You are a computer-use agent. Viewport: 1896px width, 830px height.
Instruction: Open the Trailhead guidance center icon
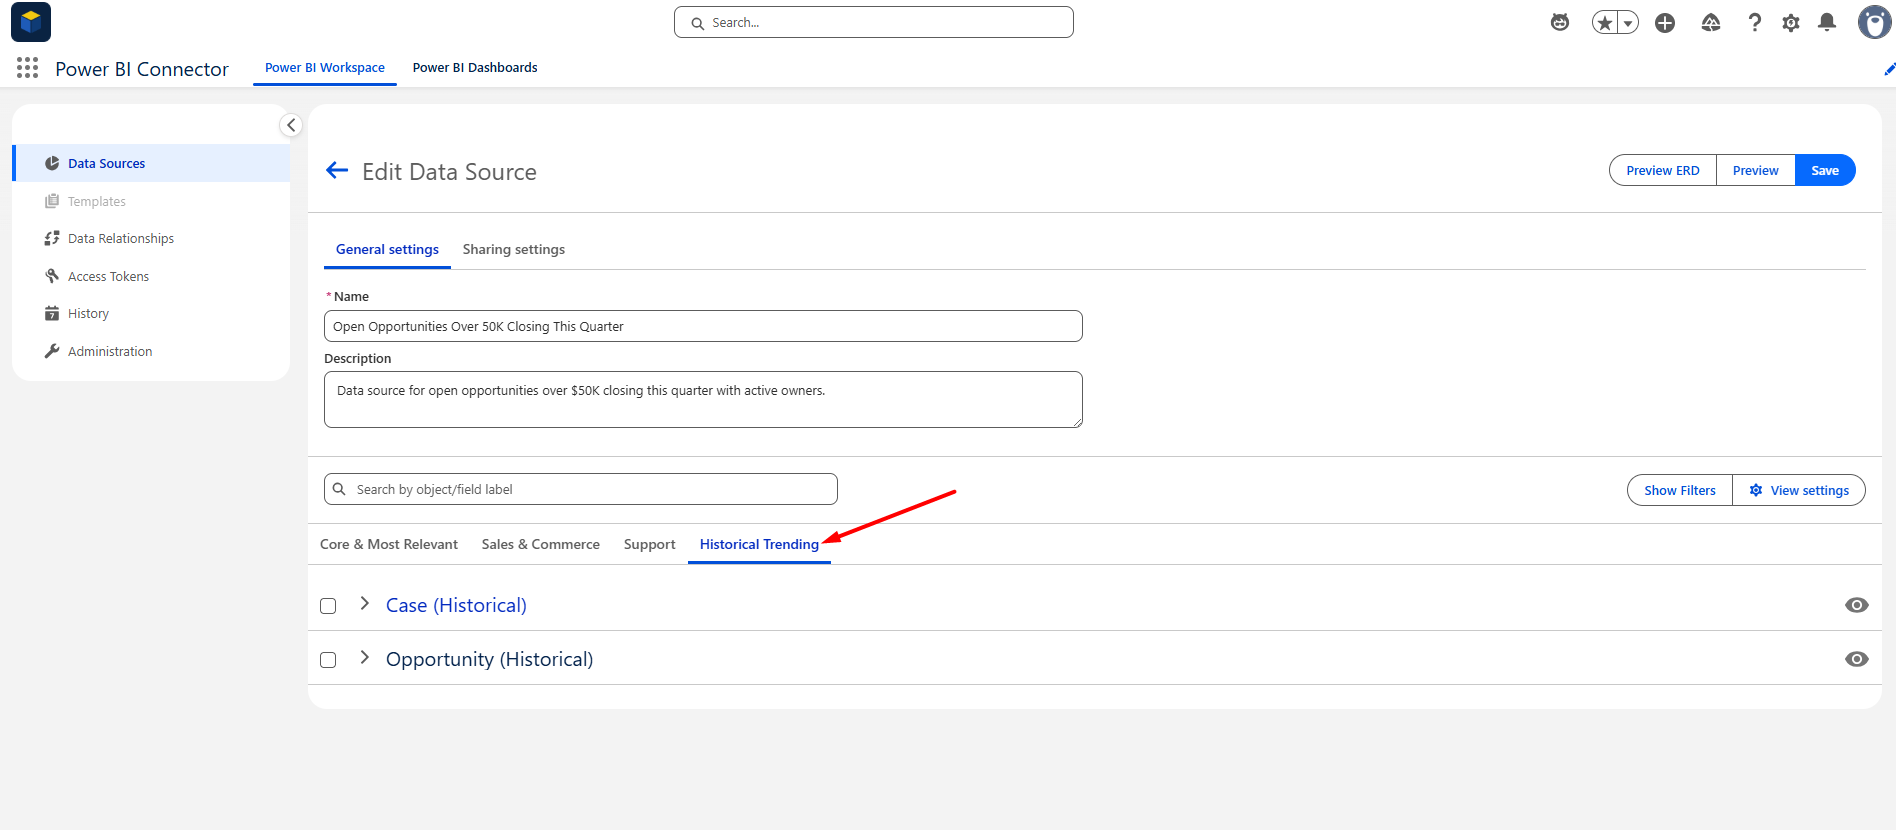[x=1711, y=22]
